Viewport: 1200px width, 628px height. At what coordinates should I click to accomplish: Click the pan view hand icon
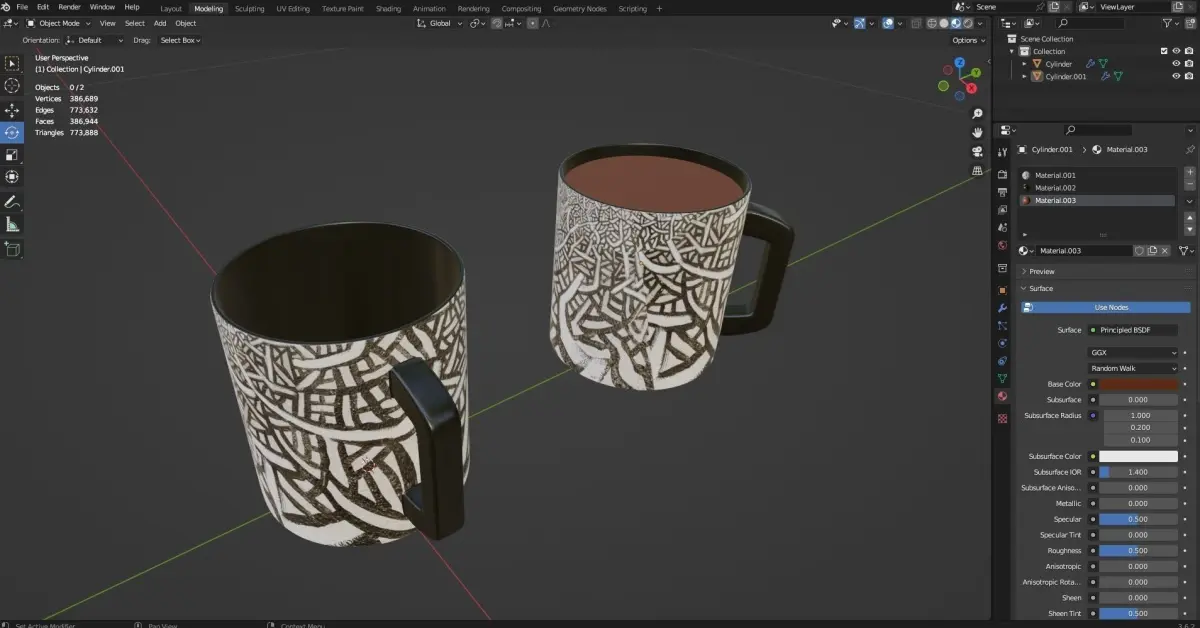[977, 132]
